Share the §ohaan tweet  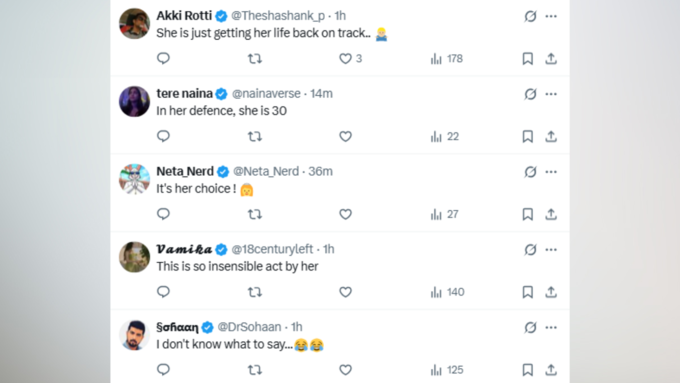coord(551,370)
